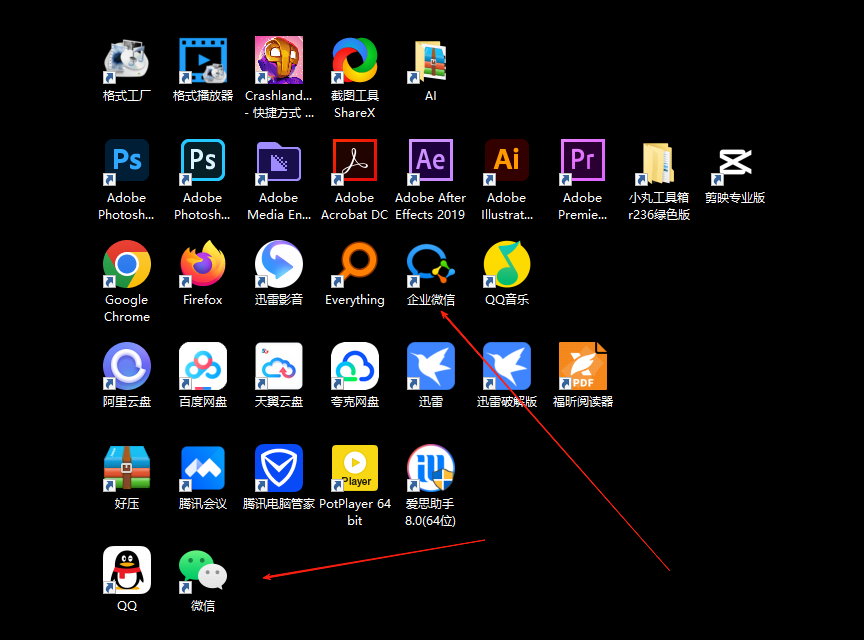Screen dimensions: 864x640
Task: Click the 截图工具 ShareX icon
Action: click(355, 61)
